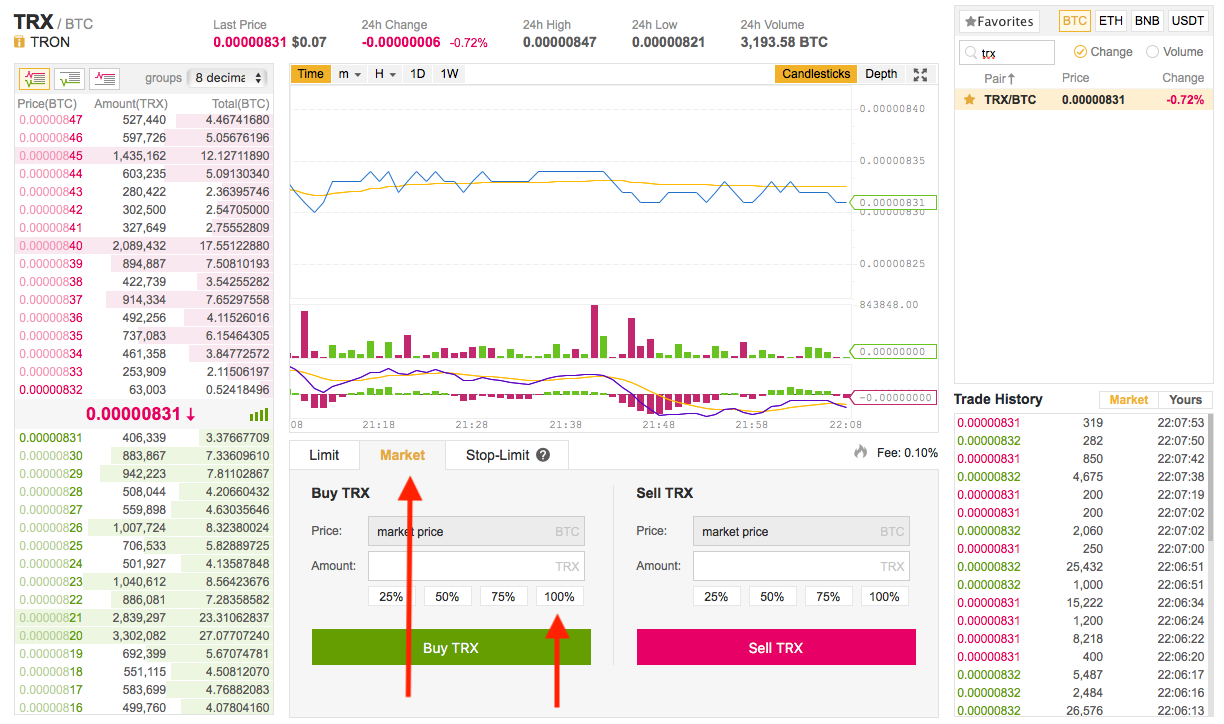Click the Change column header in pairs list
Screen dimensions: 1224x724
point(1183,78)
